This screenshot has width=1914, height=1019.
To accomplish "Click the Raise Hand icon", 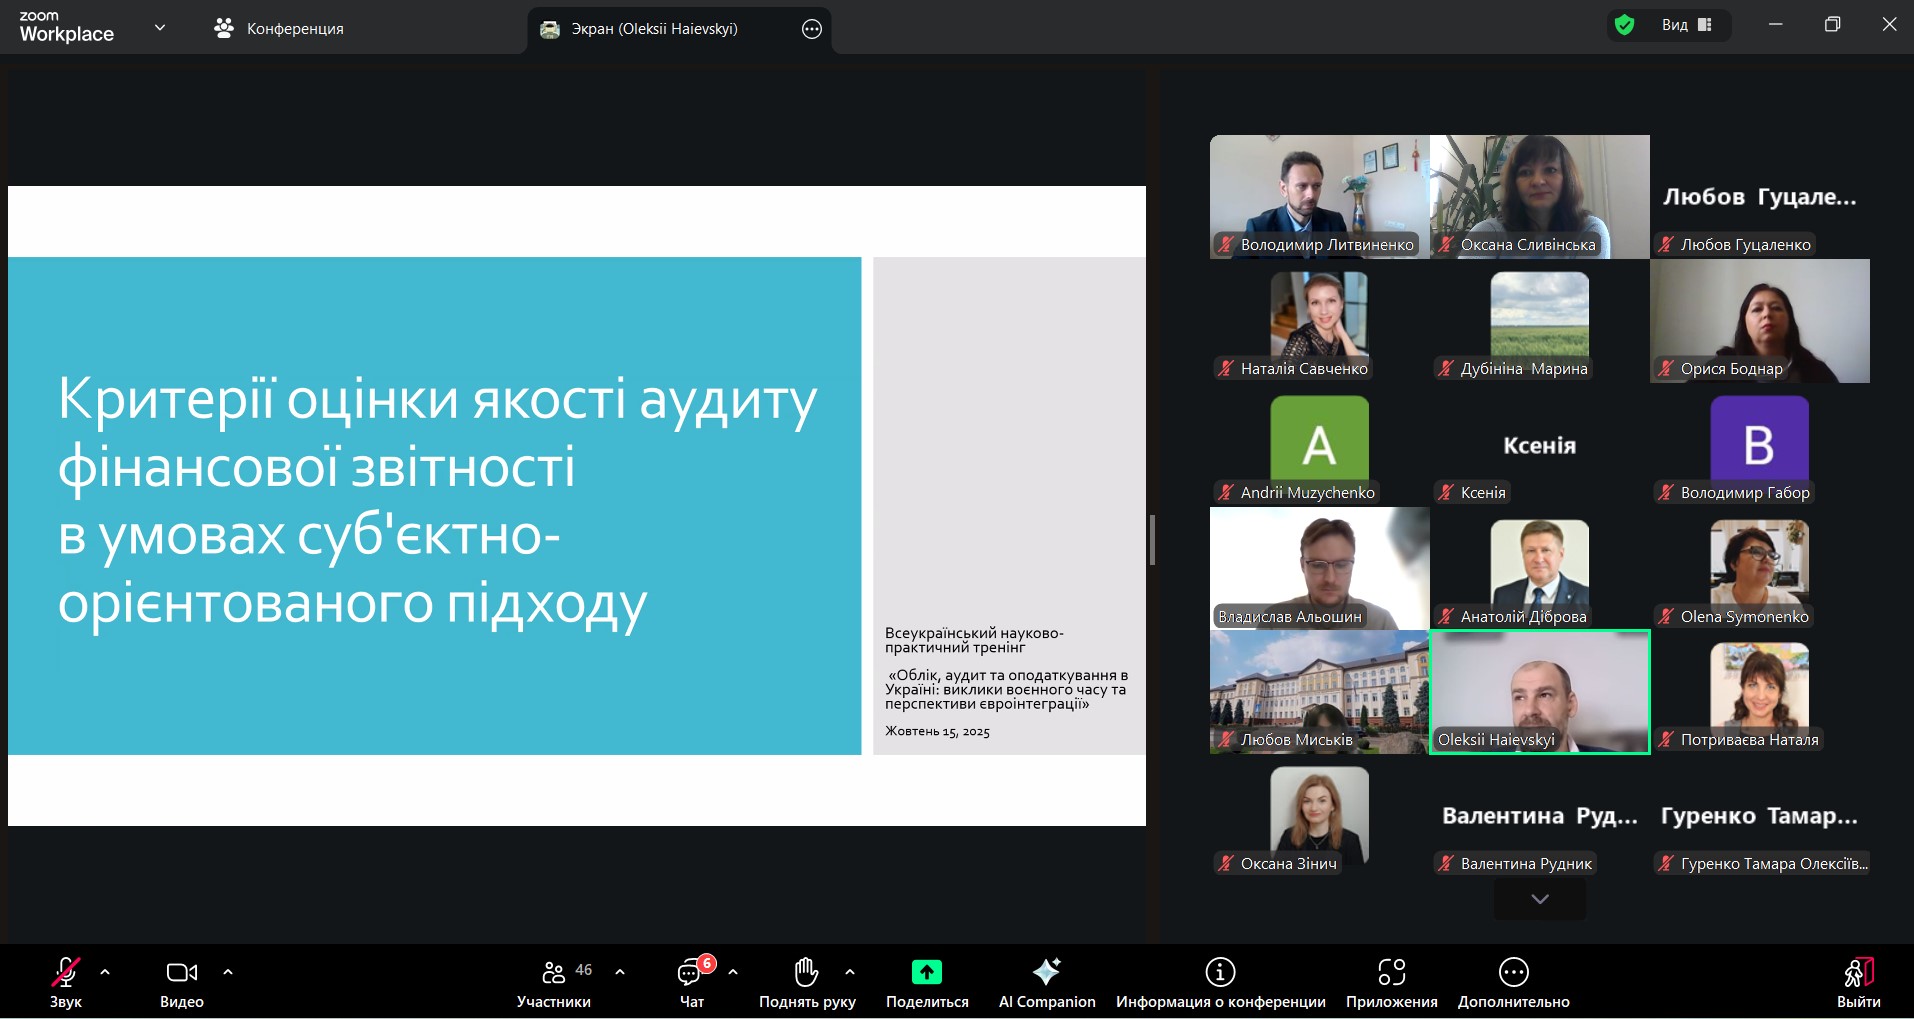I will tap(806, 972).
